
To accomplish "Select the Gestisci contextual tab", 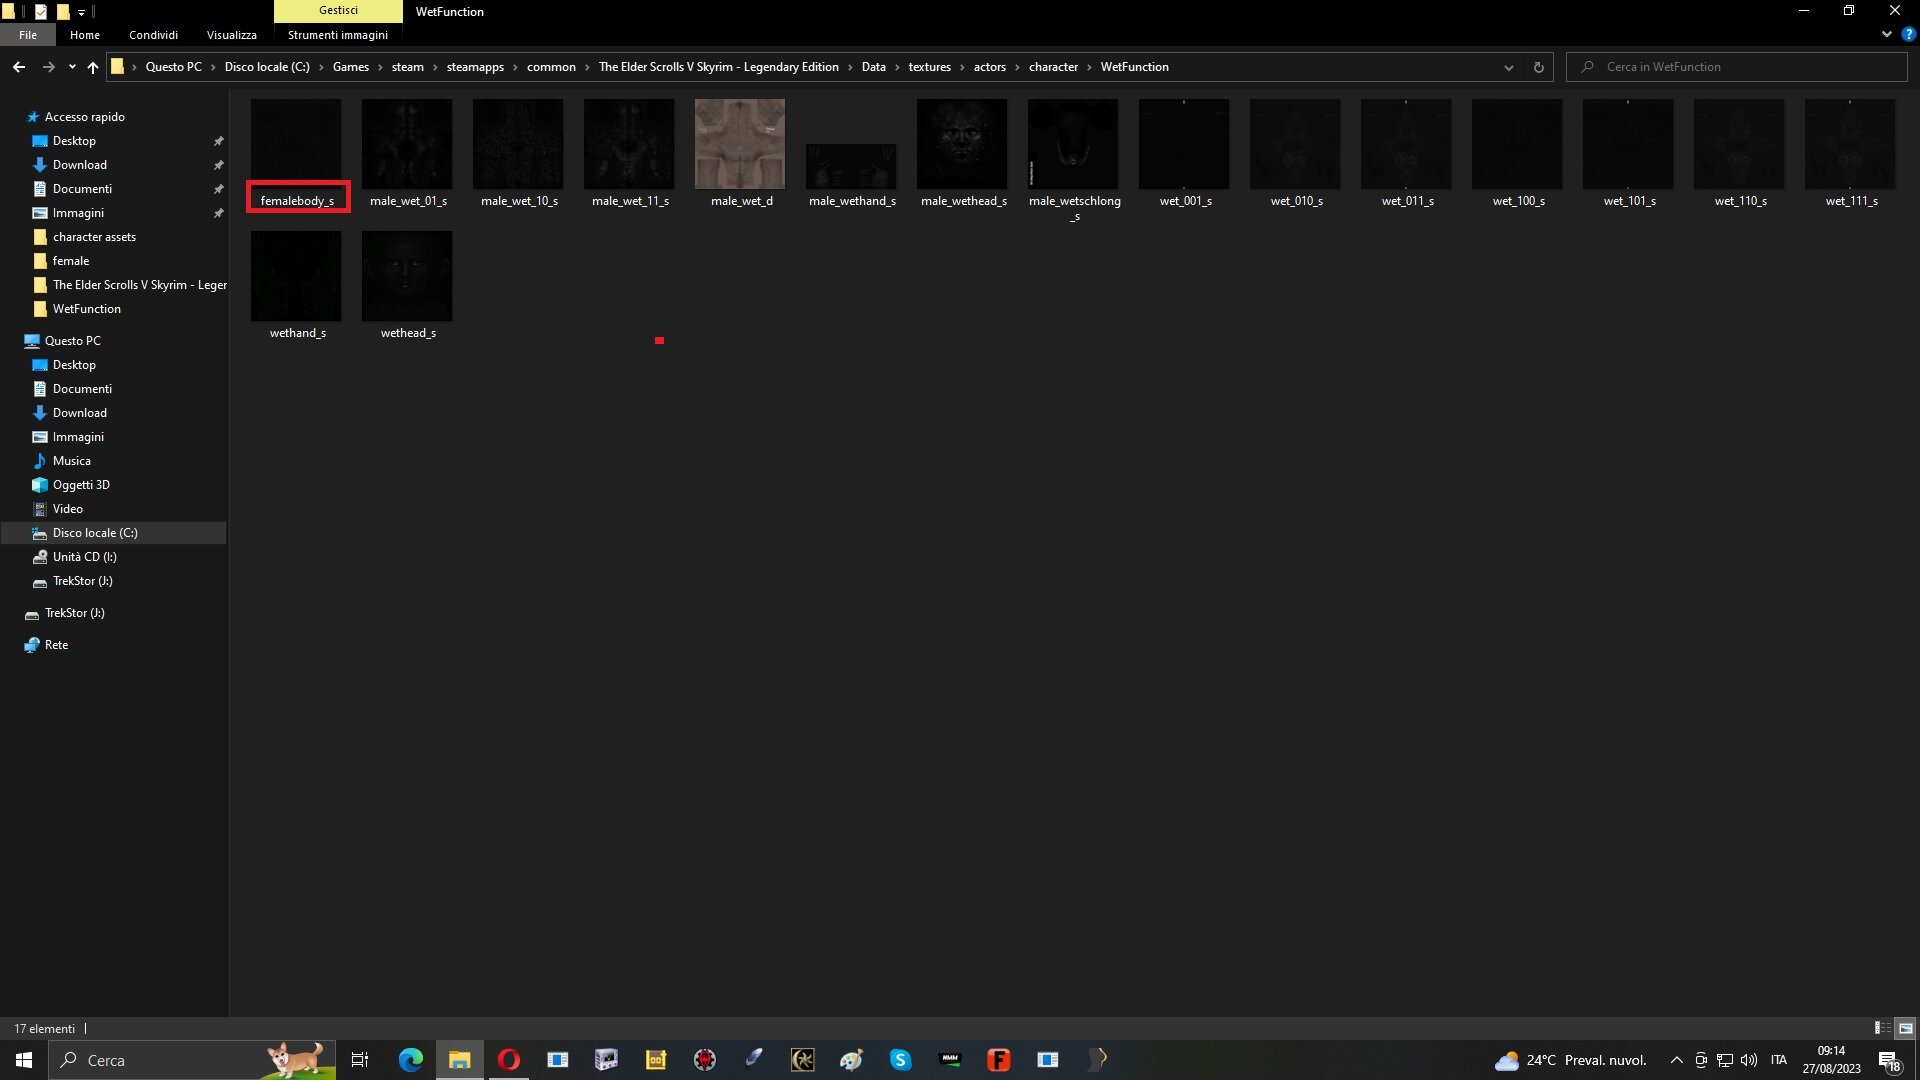I will (x=338, y=10).
